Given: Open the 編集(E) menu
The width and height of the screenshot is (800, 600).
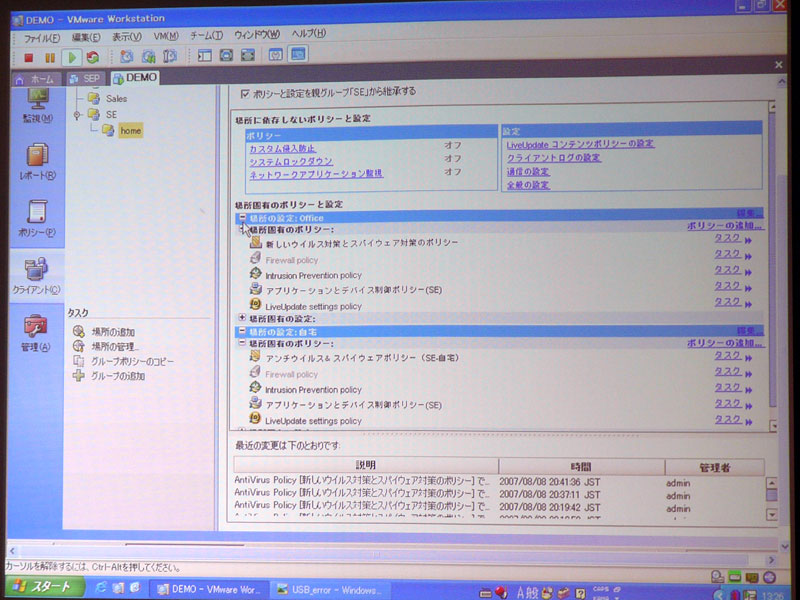Looking at the screenshot, I should (86, 38).
